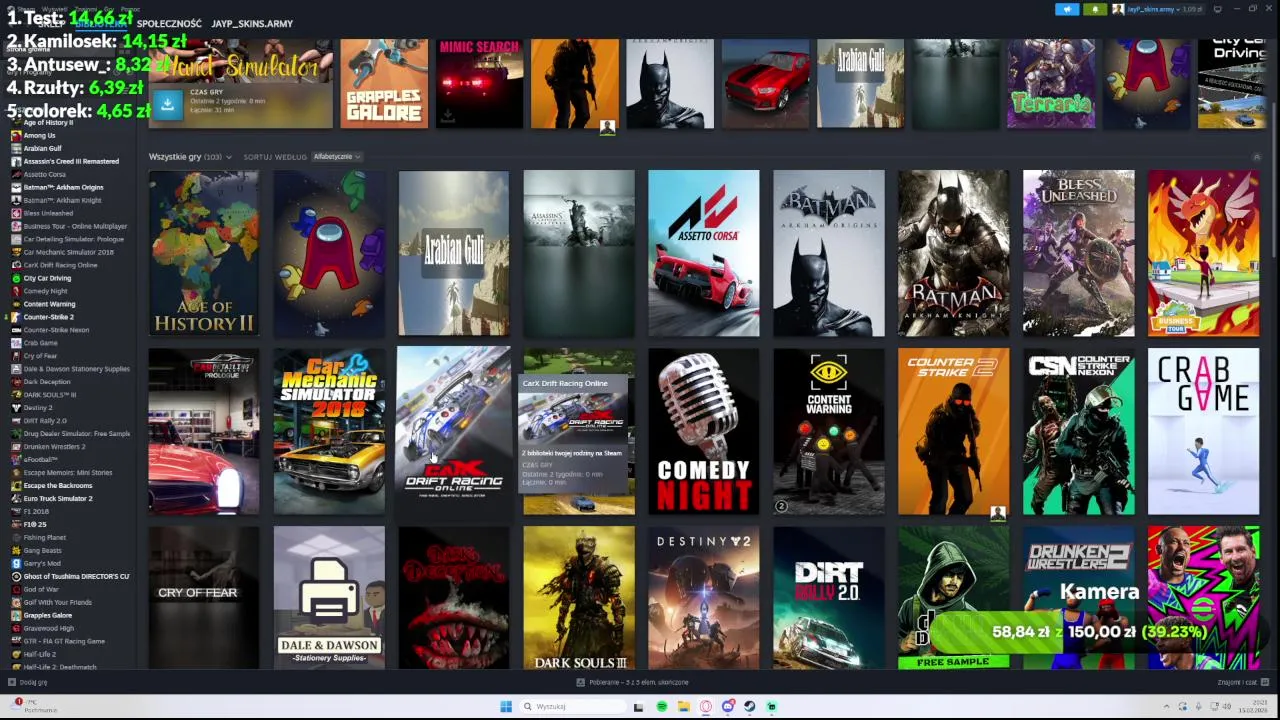Select Bless Unleashed in the sidebar

tap(48, 213)
